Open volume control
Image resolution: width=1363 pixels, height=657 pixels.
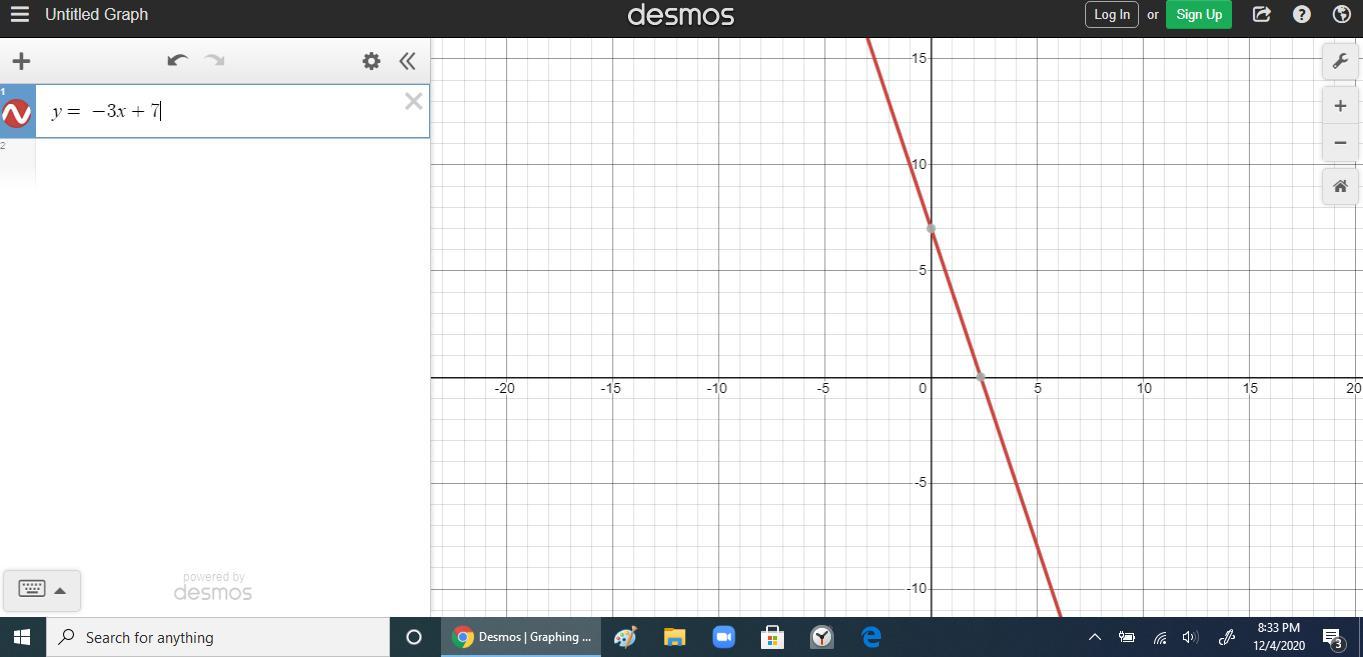pos(1190,637)
